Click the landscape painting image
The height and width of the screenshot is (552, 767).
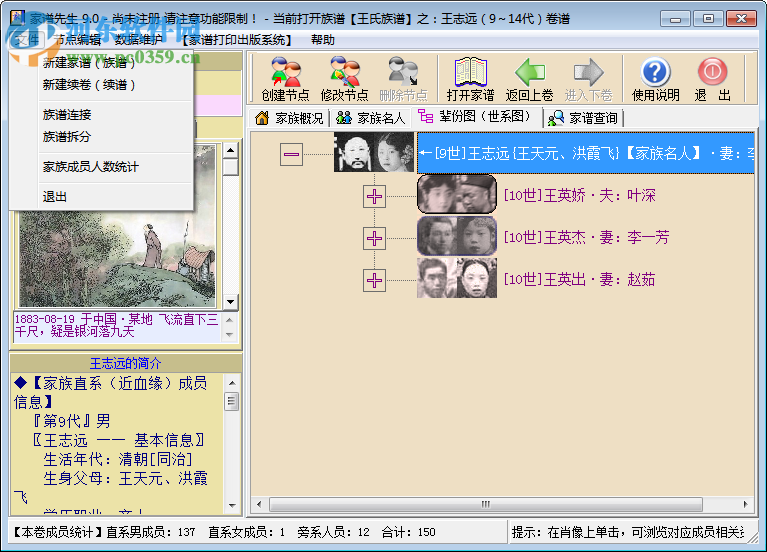[x=117, y=258]
